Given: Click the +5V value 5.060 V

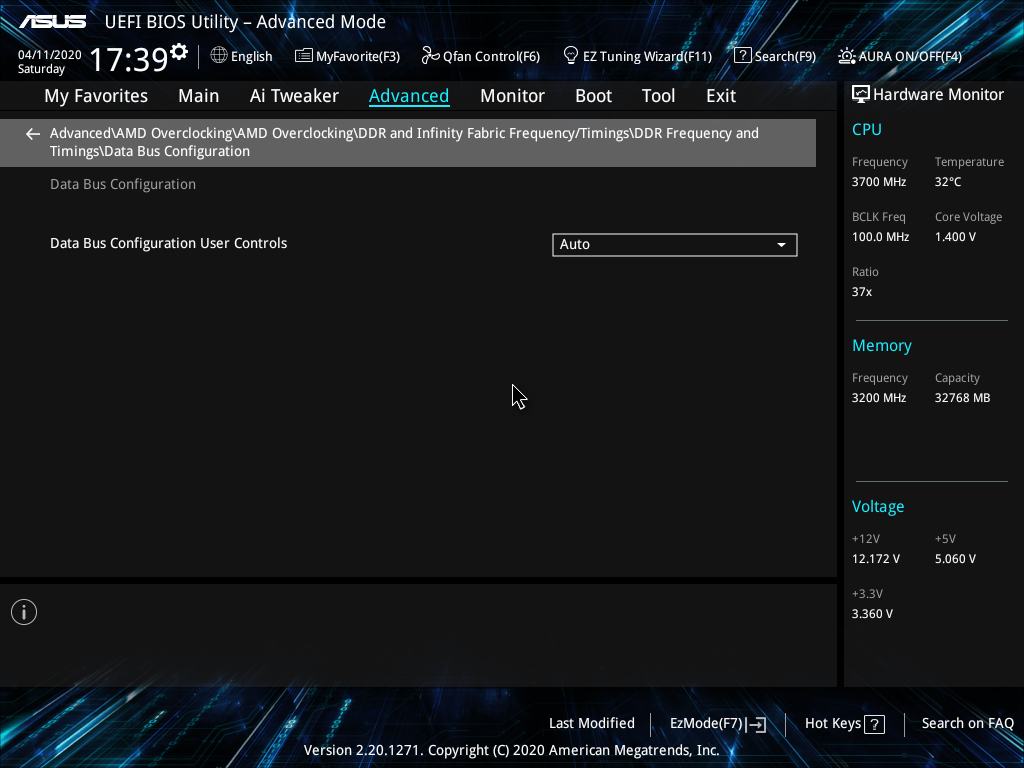Looking at the screenshot, I should (x=955, y=559).
